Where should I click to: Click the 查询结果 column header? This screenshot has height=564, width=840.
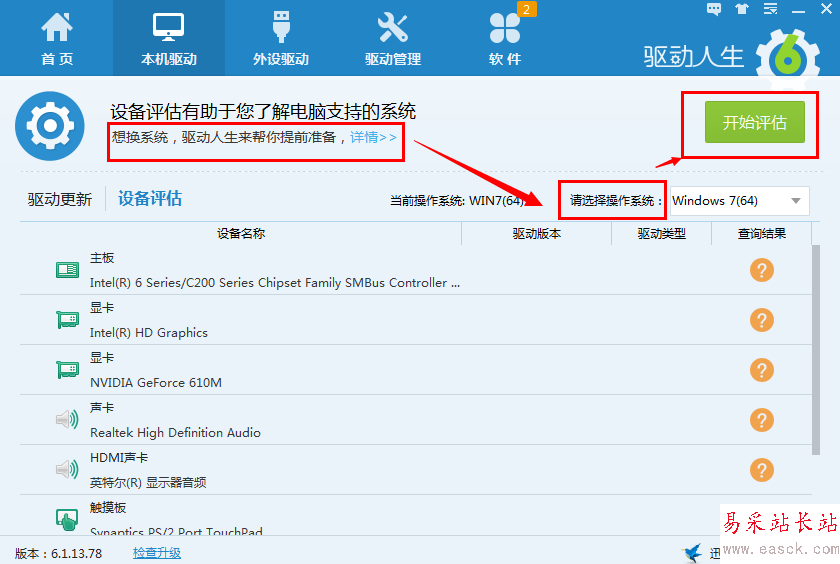point(762,234)
